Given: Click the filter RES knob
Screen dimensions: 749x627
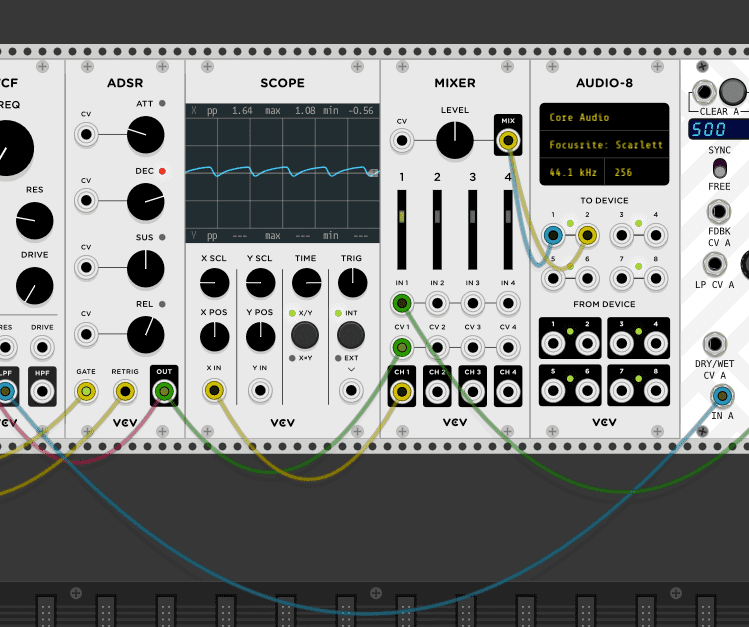Looking at the screenshot, I should [34, 221].
